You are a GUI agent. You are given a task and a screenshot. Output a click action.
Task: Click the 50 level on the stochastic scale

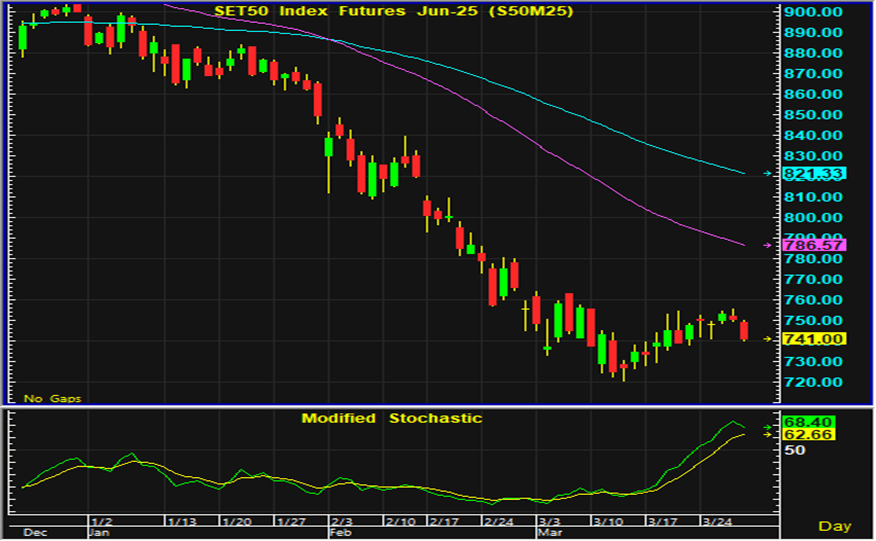(795, 451)
